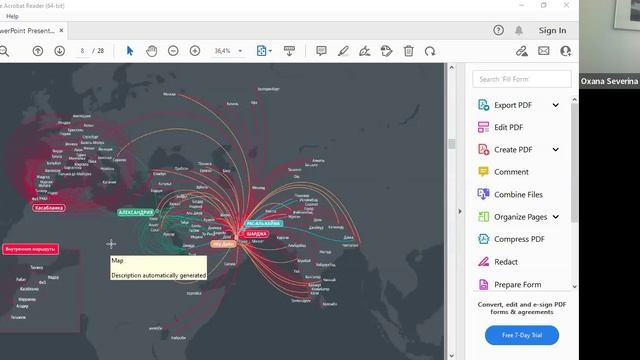Select the PowerPoint Present... document tab
The width and height of the screenshot is (640, 360).
(x=27, y=31)
